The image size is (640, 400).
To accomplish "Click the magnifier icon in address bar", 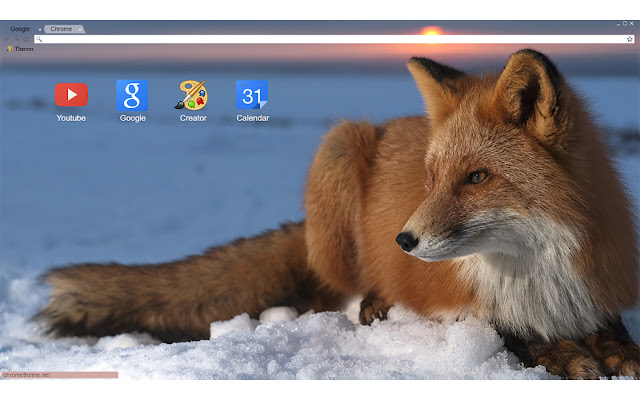I will pos(39,39).
